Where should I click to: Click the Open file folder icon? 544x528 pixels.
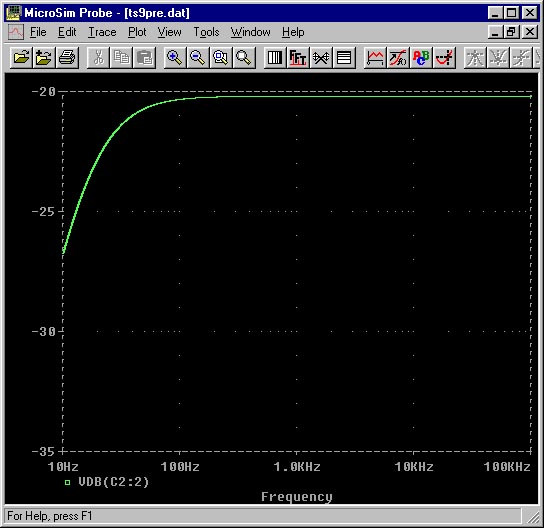coord(21,58)
